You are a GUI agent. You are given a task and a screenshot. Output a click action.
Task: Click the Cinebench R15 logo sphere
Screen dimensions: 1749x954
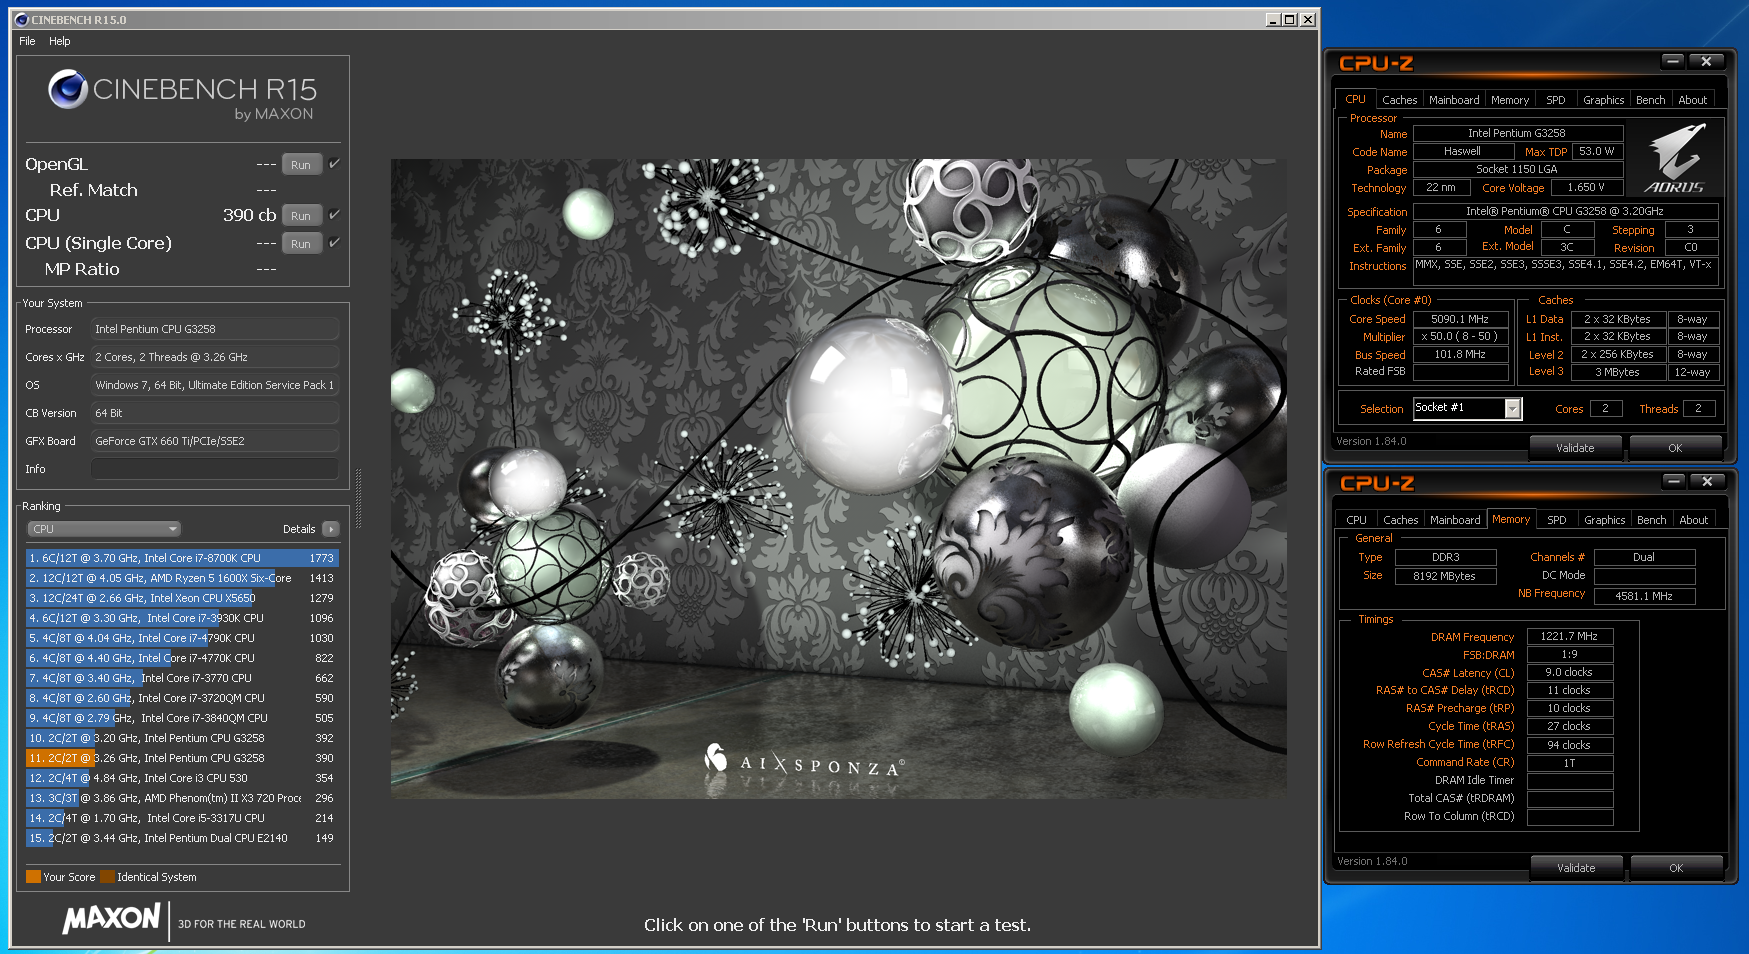(68, 89)
